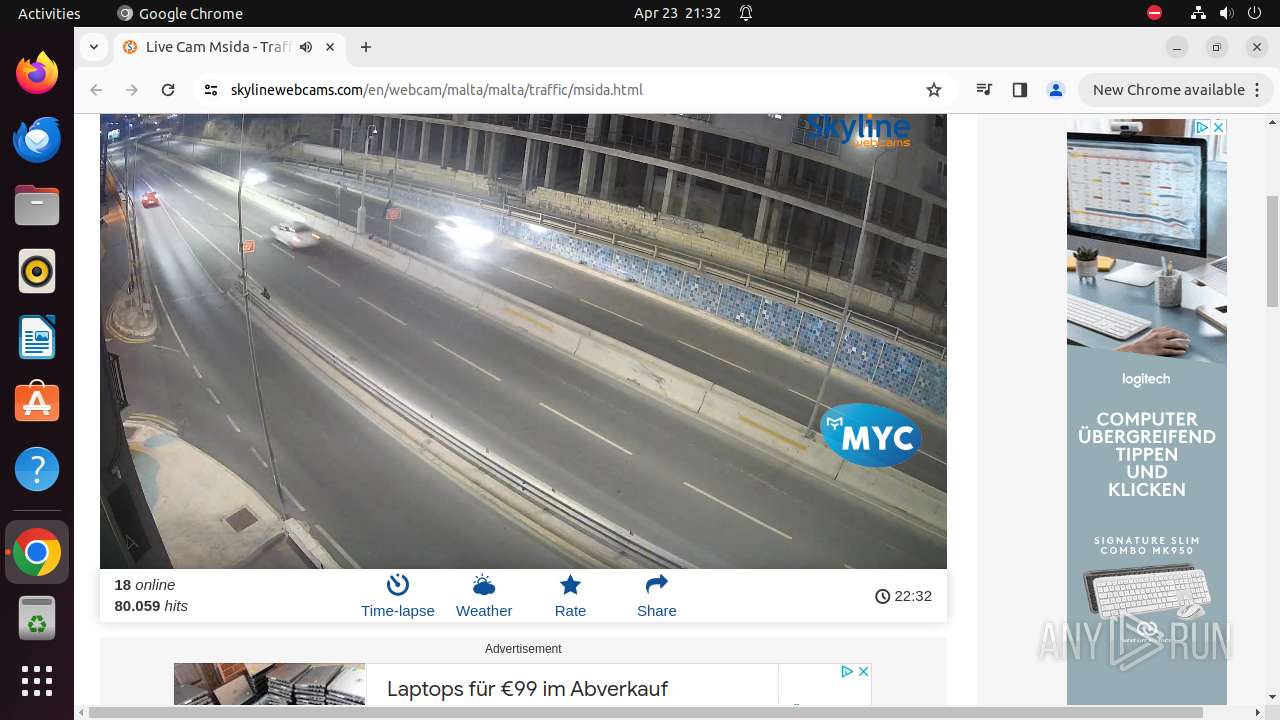
Task: Open AdChoices info on Logitech ad
Action: click(1203, 127)
